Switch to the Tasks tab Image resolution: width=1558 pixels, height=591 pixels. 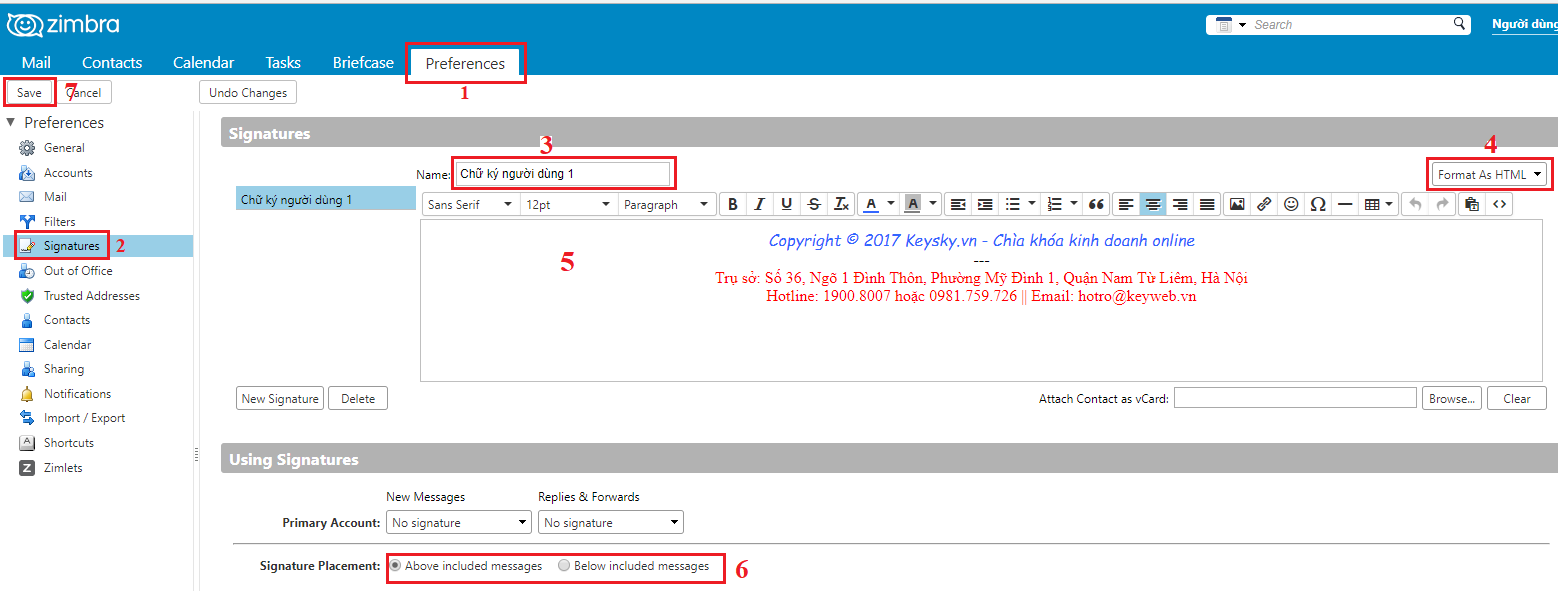(283, 62)
